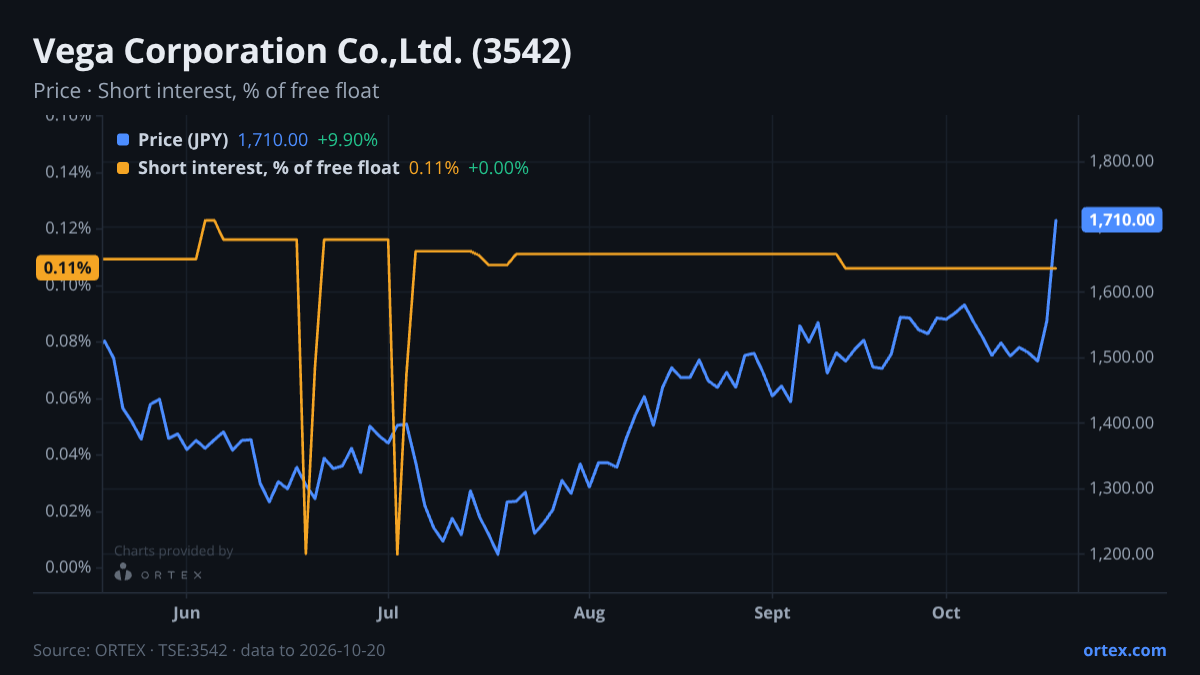Viewport: 1200px width, 675px height.
Task: Click the +9.90% price change value
Action: click(x=347, y=140)
